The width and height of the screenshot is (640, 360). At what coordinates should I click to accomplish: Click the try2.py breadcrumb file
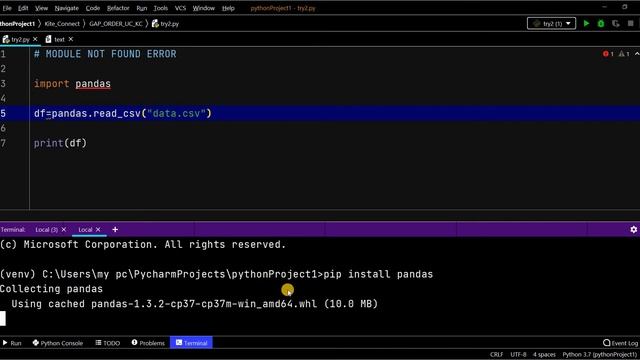pos(165,24)
